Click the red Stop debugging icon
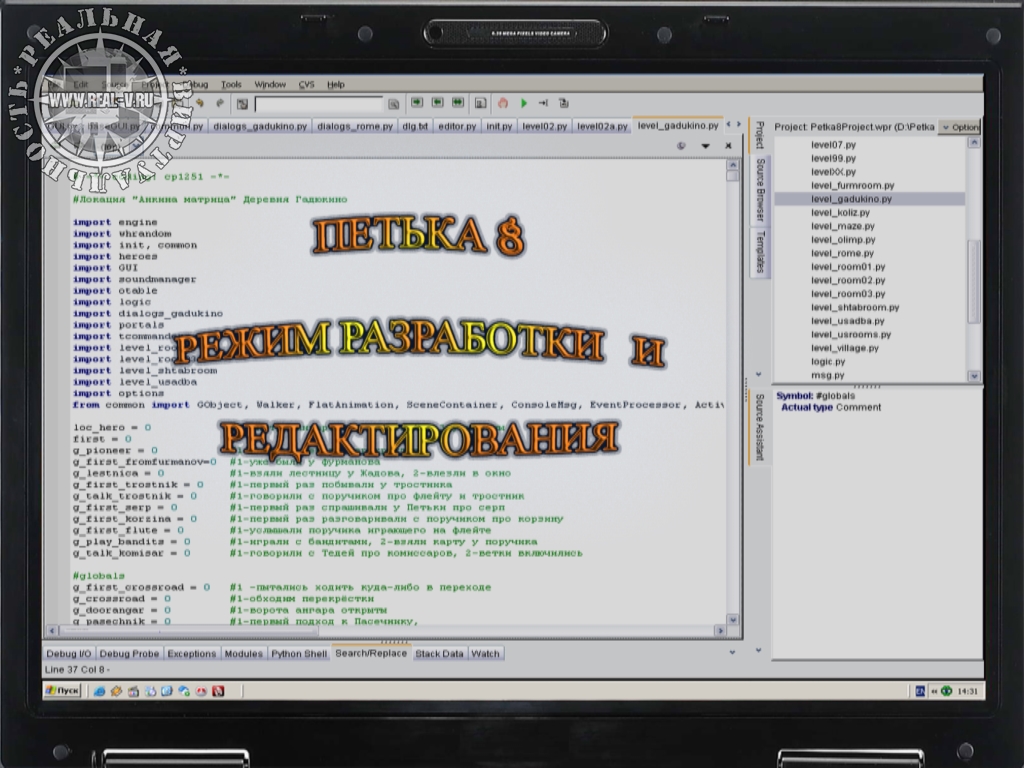The image size is (1024, 768). [503, 103]
